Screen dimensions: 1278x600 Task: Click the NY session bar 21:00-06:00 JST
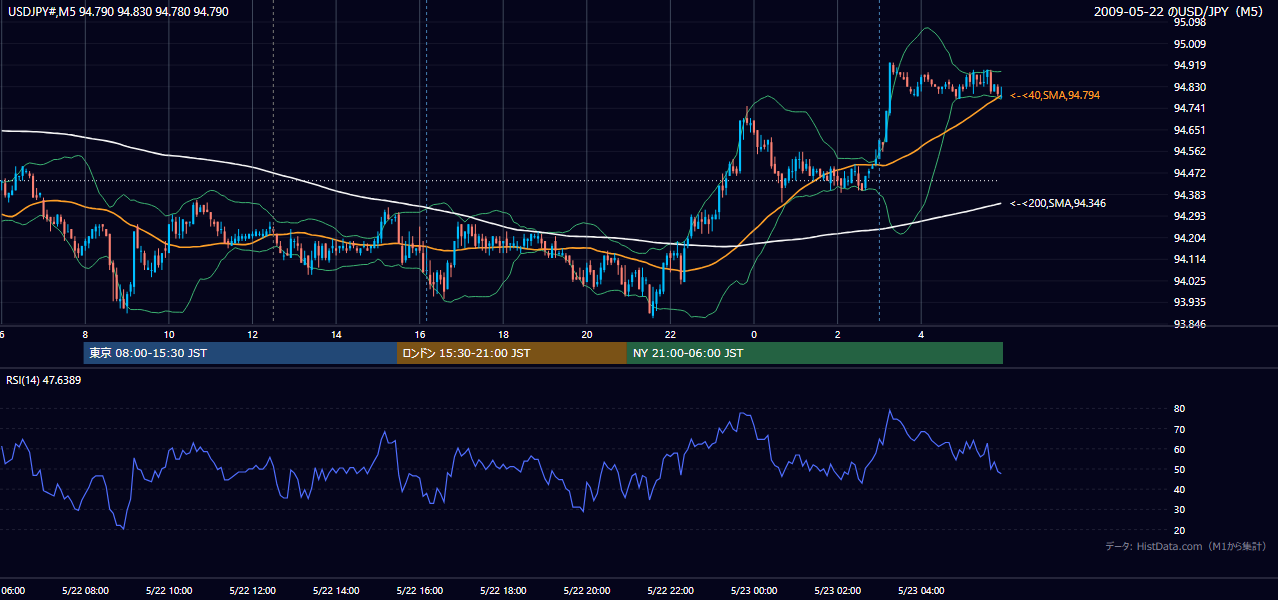[x=815, y=353]
